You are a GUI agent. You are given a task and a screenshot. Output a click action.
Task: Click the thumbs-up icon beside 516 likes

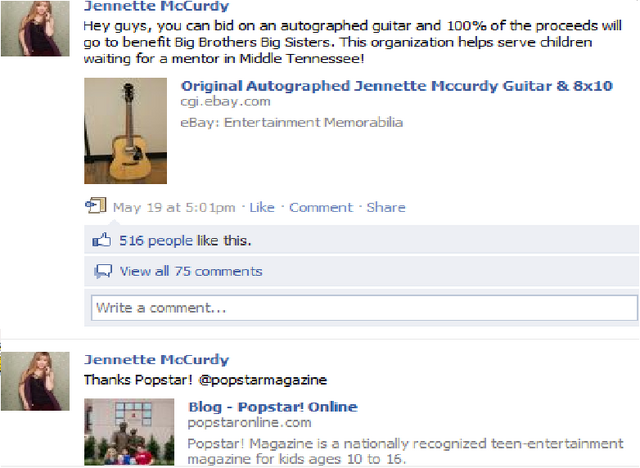point(102,240)
